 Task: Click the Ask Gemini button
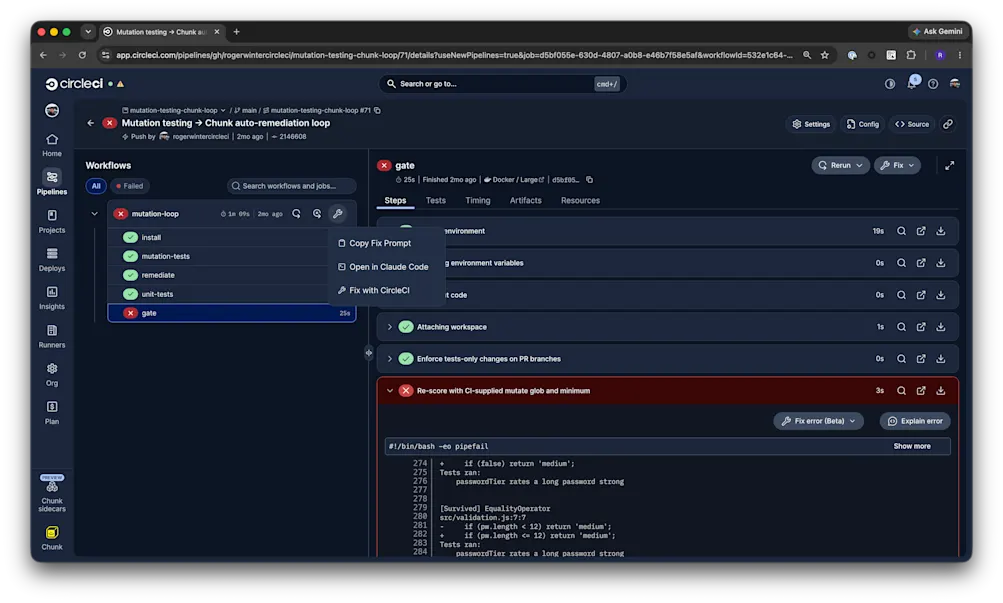(x=936, y=31)
